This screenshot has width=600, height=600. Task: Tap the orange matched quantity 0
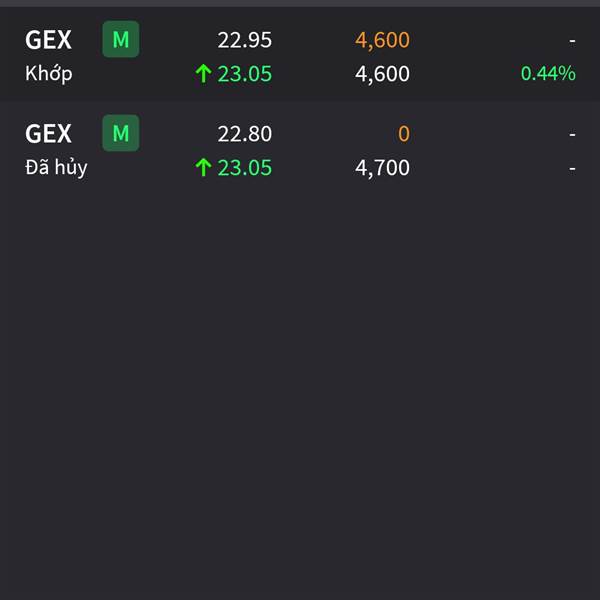[404, 134]
